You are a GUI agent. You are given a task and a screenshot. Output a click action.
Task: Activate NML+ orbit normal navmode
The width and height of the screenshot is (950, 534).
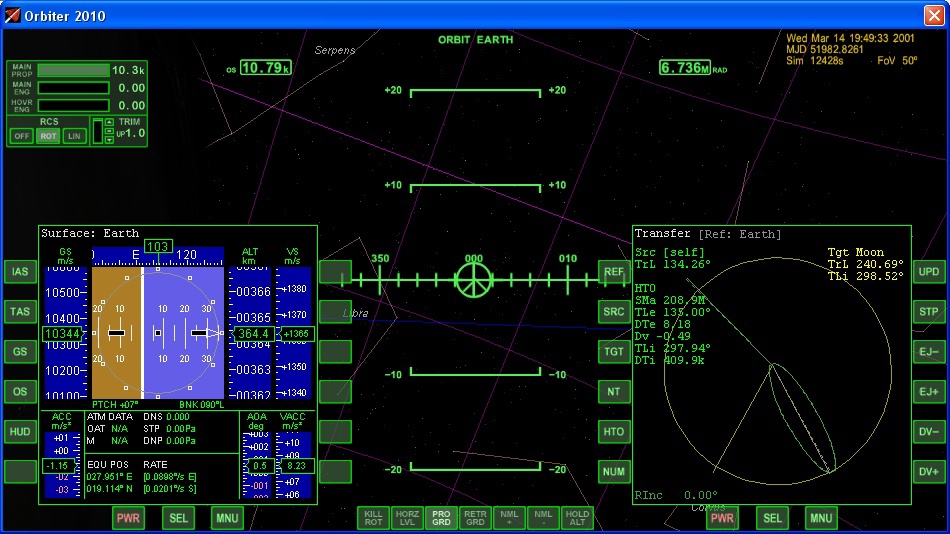(509, 518)
